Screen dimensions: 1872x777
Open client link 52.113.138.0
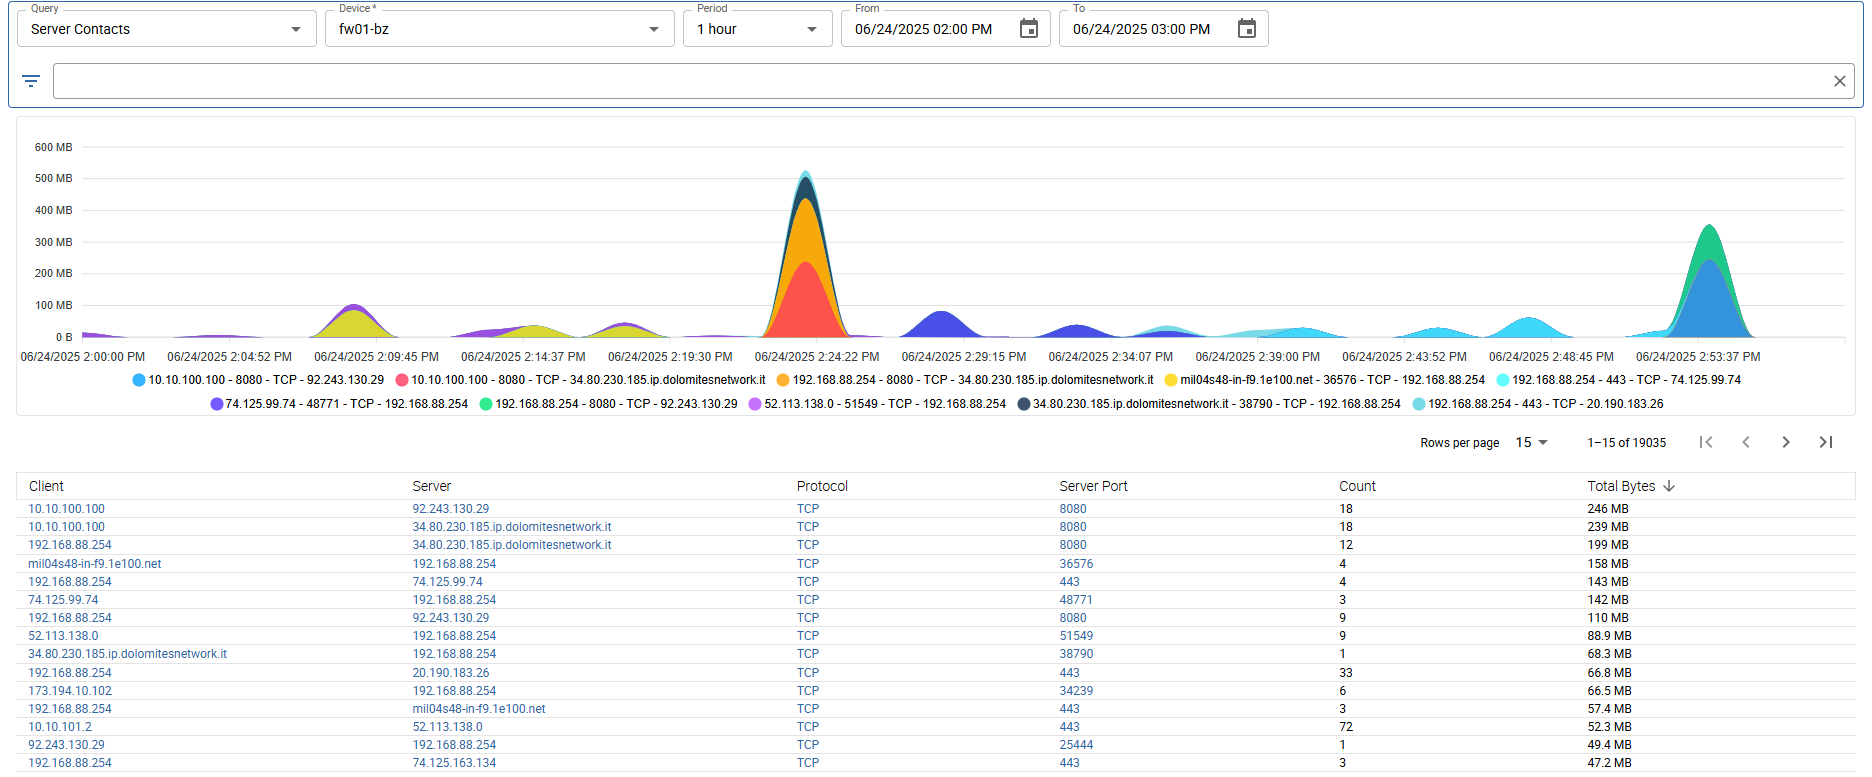coord(63,636)
